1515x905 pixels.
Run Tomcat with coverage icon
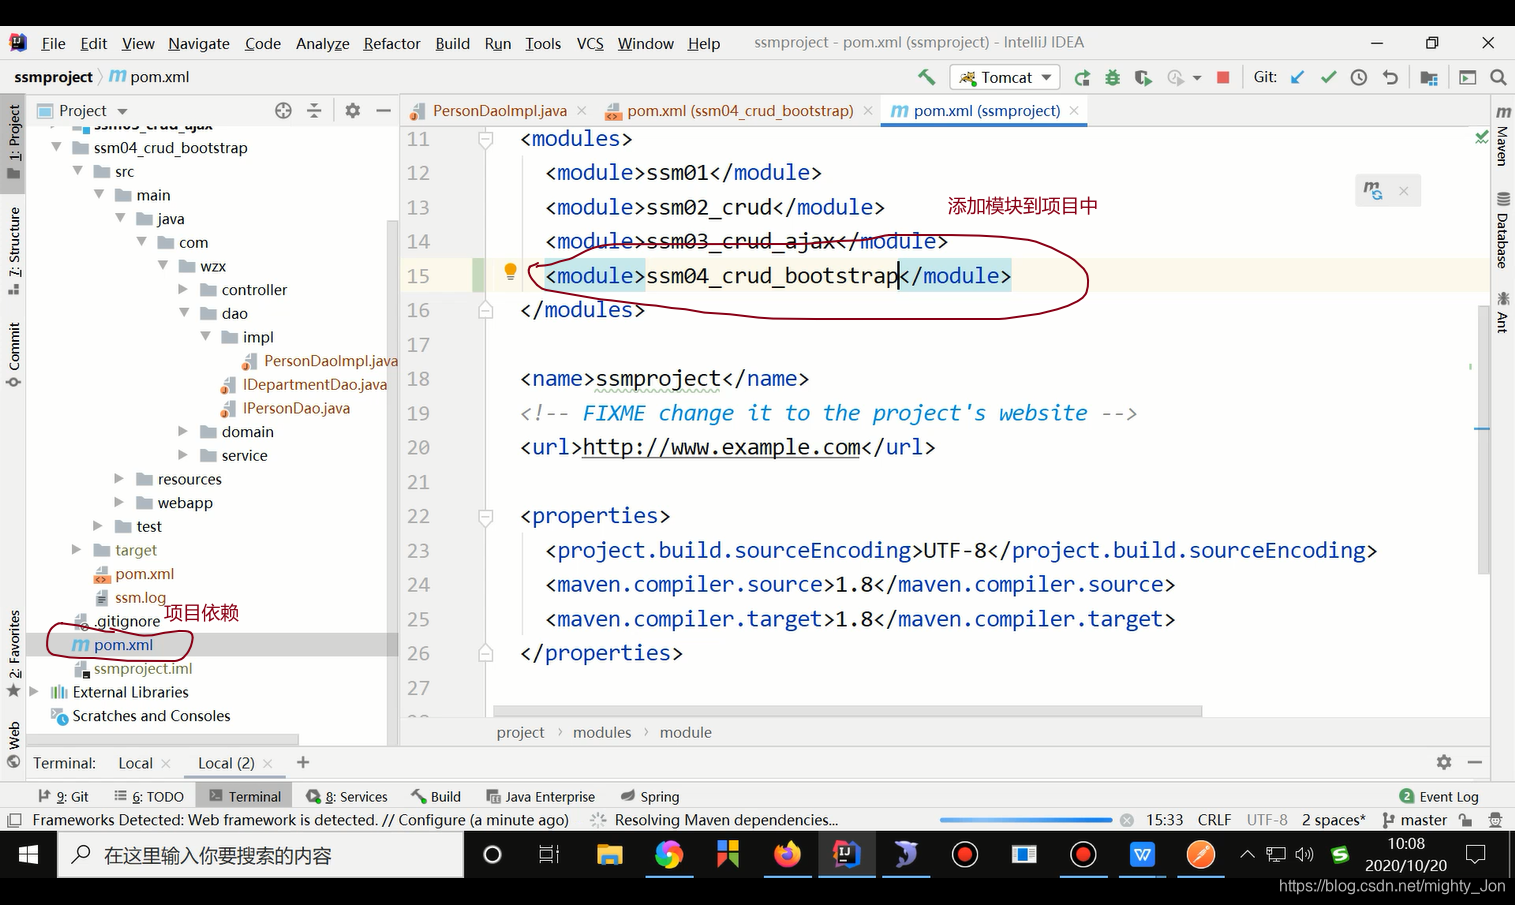click(1142, 77)
